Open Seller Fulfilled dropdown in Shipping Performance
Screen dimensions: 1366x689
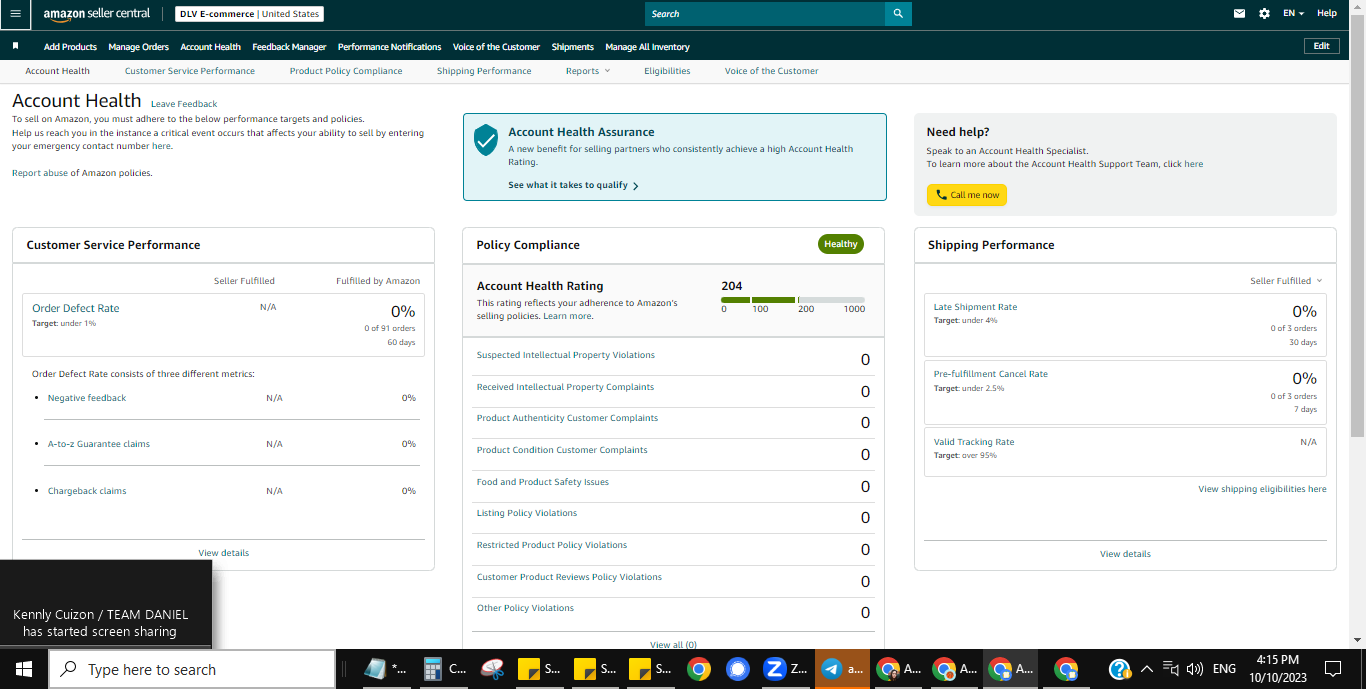click(1286, 281)
